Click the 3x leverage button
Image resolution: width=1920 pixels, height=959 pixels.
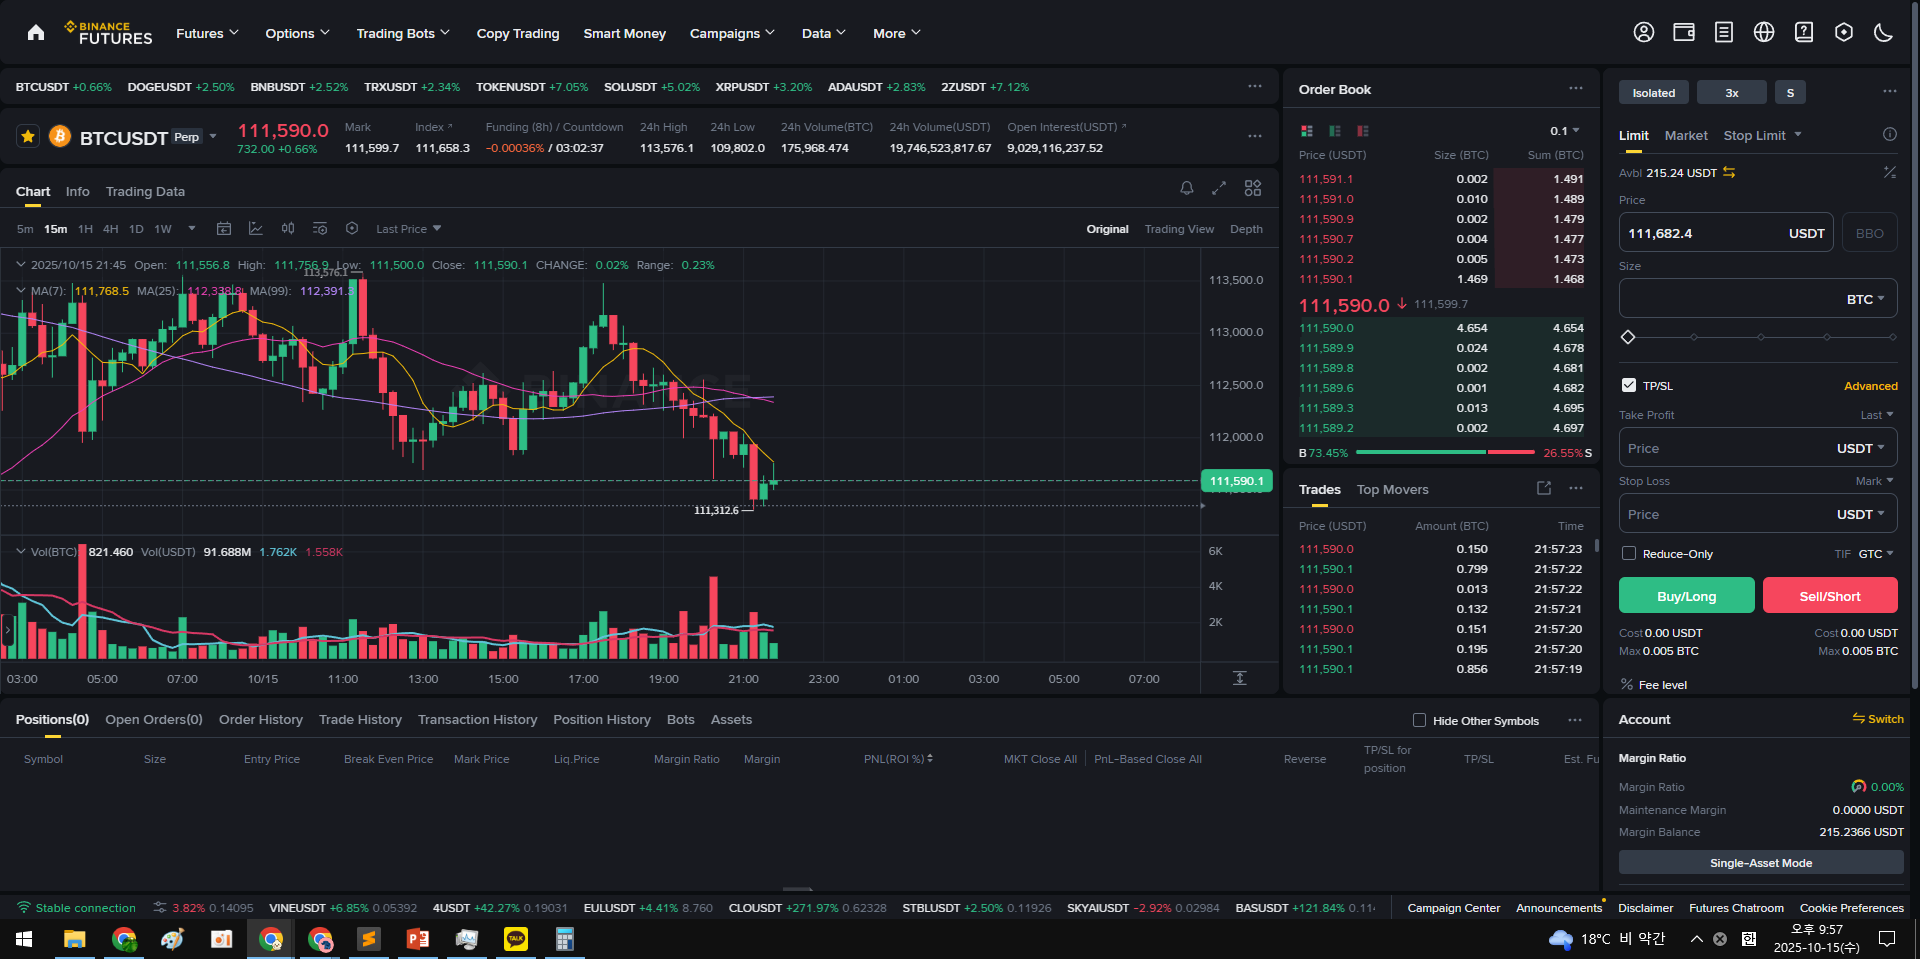point(1732,92)
